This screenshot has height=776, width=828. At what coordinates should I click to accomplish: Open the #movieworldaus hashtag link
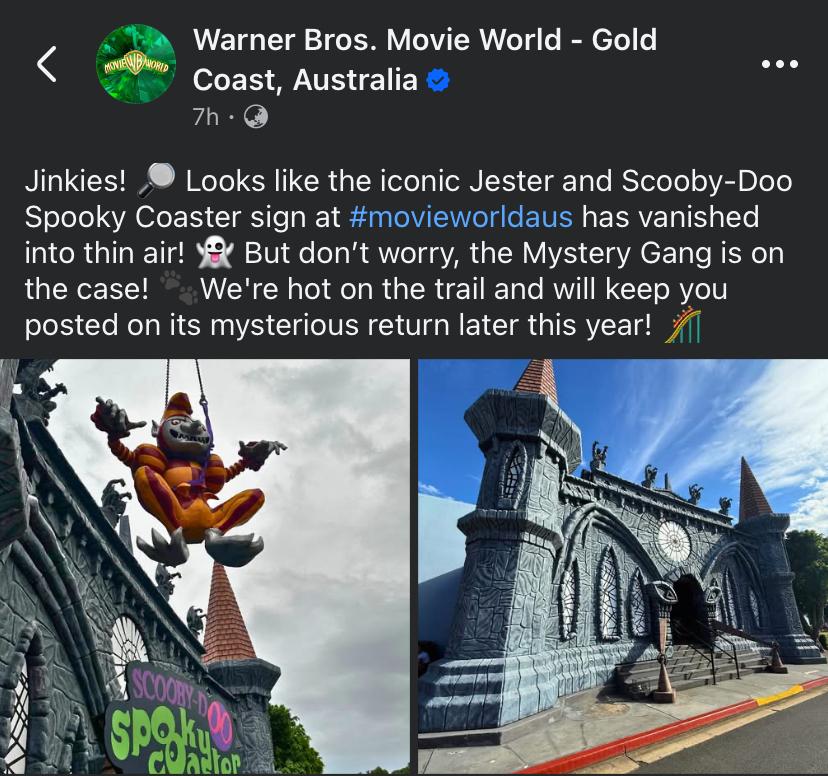tap(461, 217)
